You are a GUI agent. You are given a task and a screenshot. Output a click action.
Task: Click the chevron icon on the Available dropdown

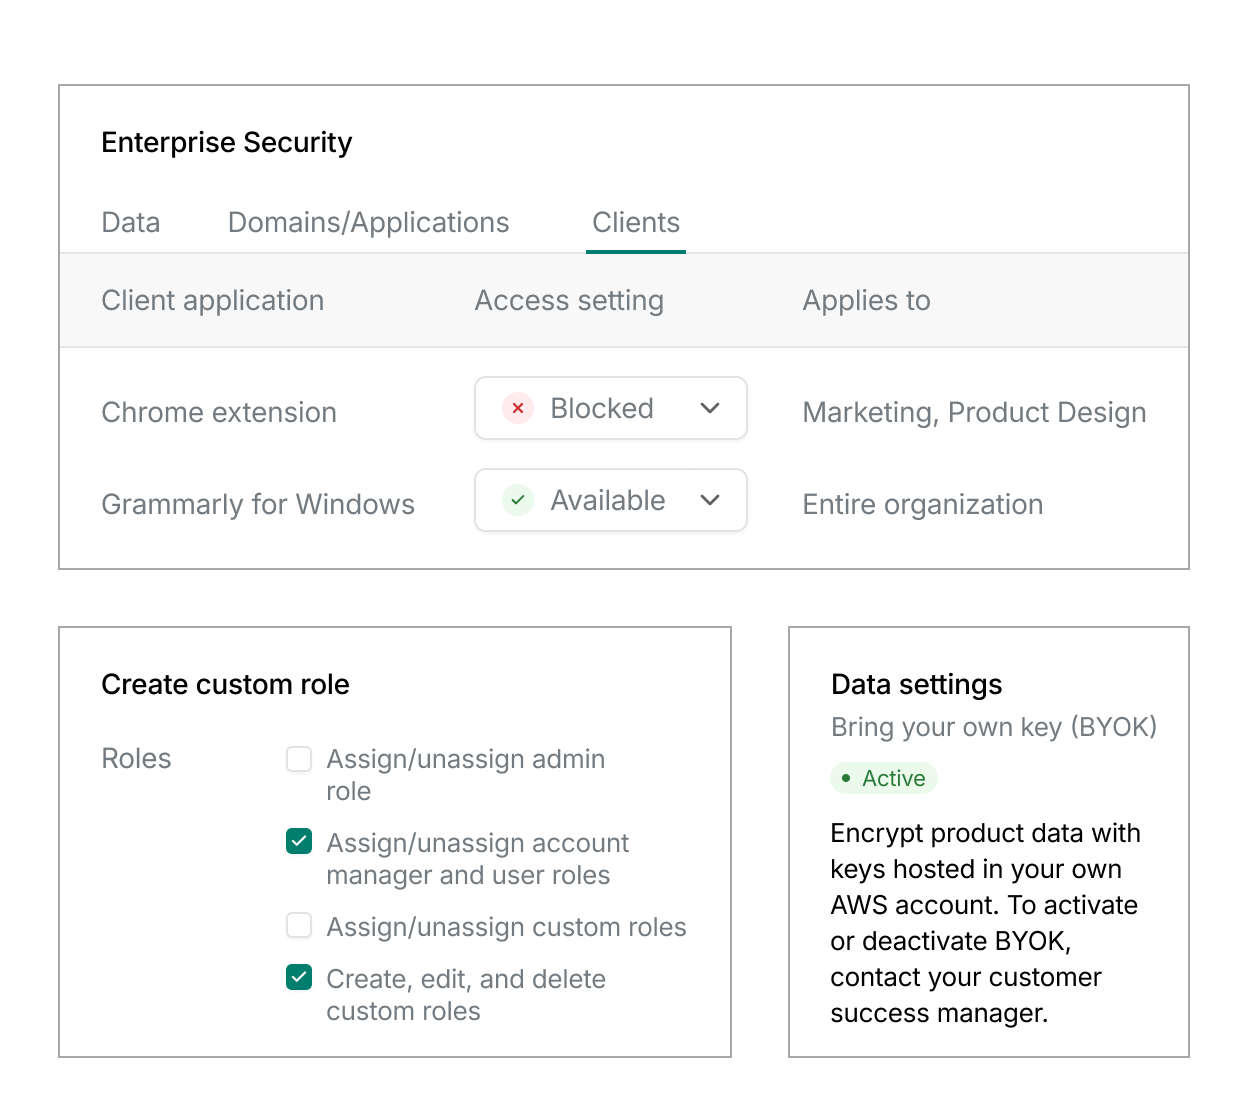[x=710, y=500]
